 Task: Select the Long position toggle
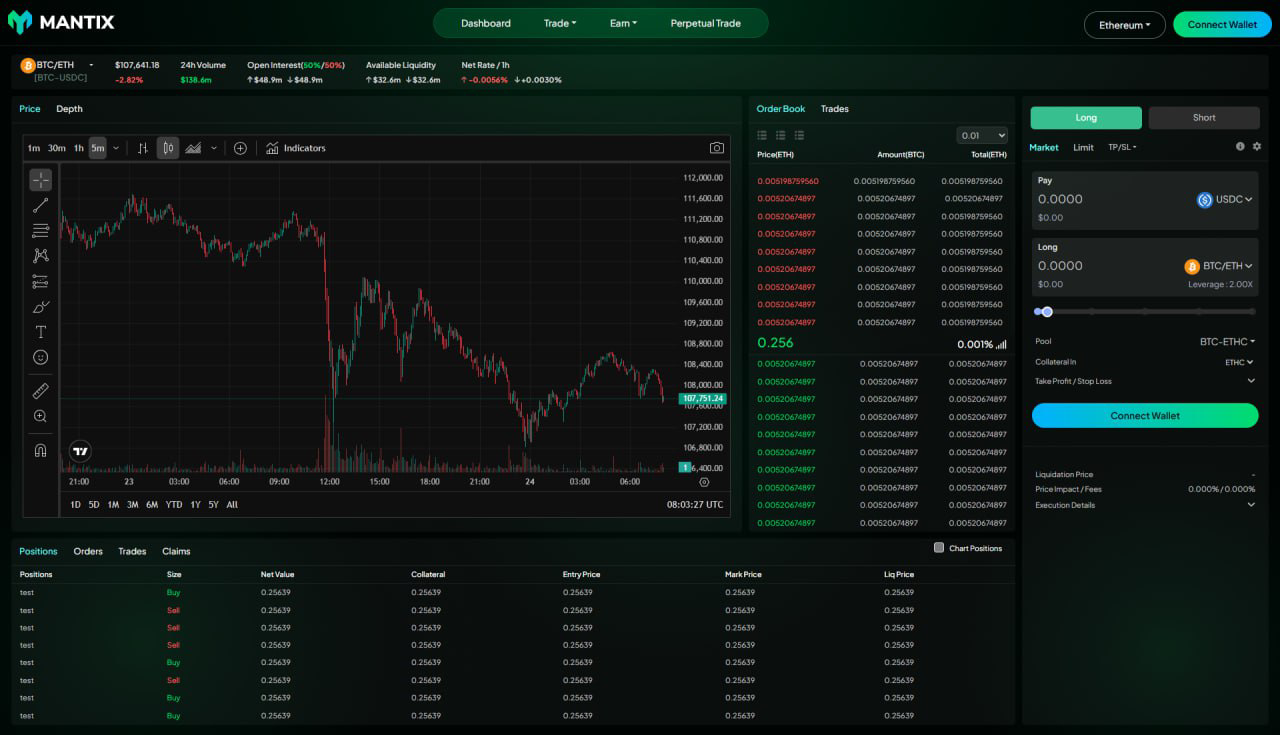pyautogui.click(x=1086, y=118)
